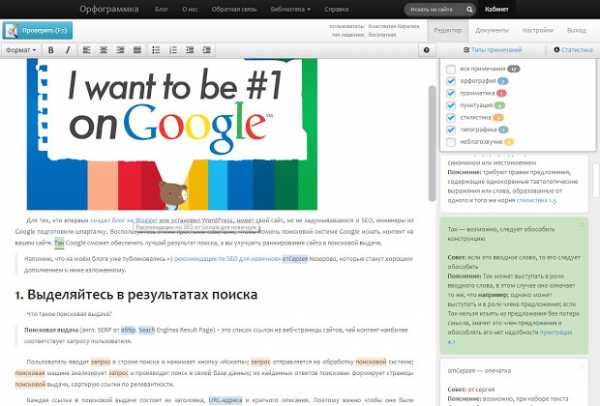
Task: Justify text with the justify icon
Action: (132, 49)
